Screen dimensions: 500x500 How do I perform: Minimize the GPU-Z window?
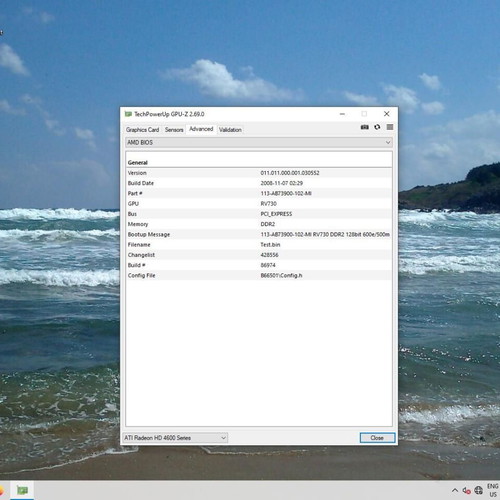(342, 114)
